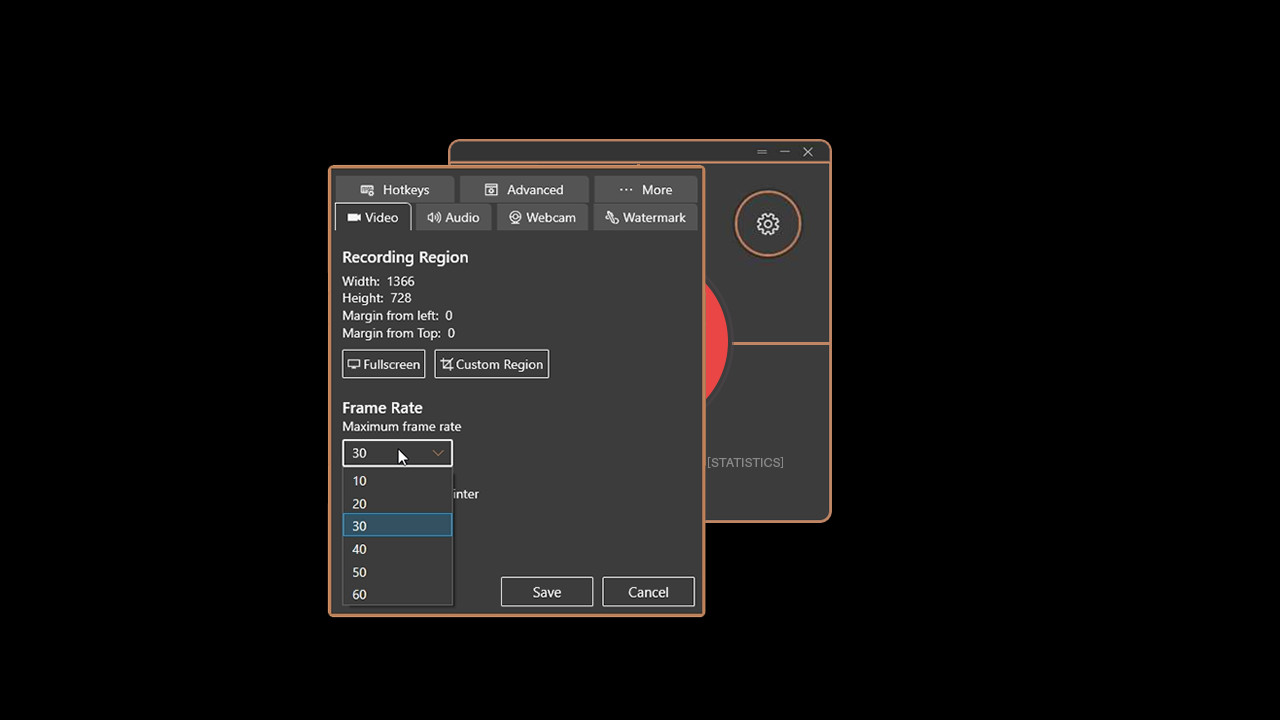Select 10 from frame rate list
The image size is (1280, 720).
398,481
